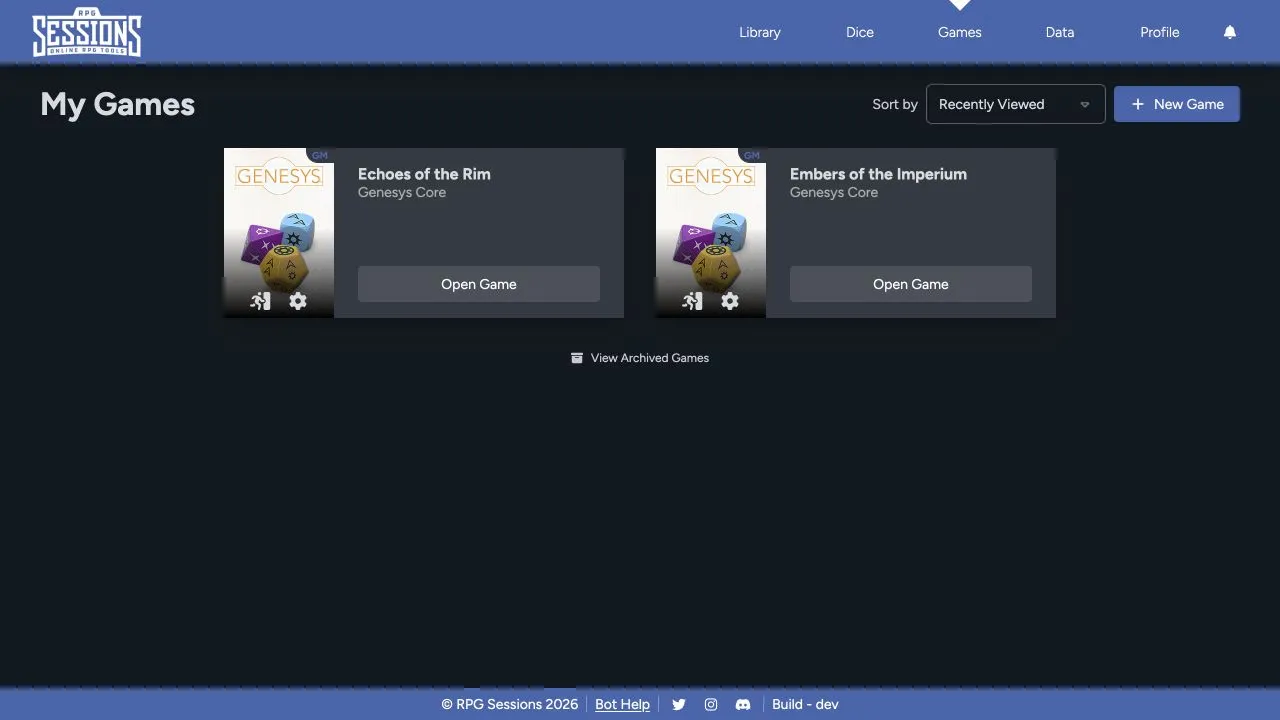Click the Embers of the Imperium cover thumbnail
Viewport: 1280px width, 720px height.
[711, 233]
